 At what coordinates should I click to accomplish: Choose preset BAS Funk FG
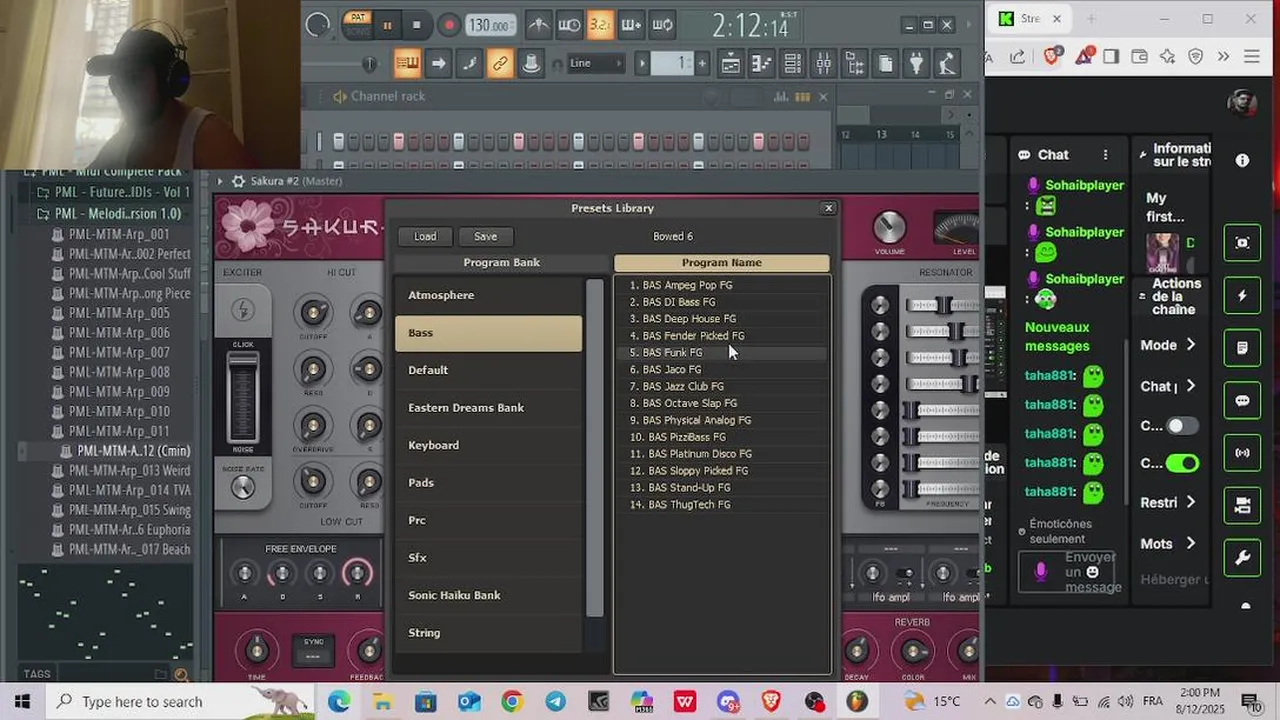click(x=721, y=352)
